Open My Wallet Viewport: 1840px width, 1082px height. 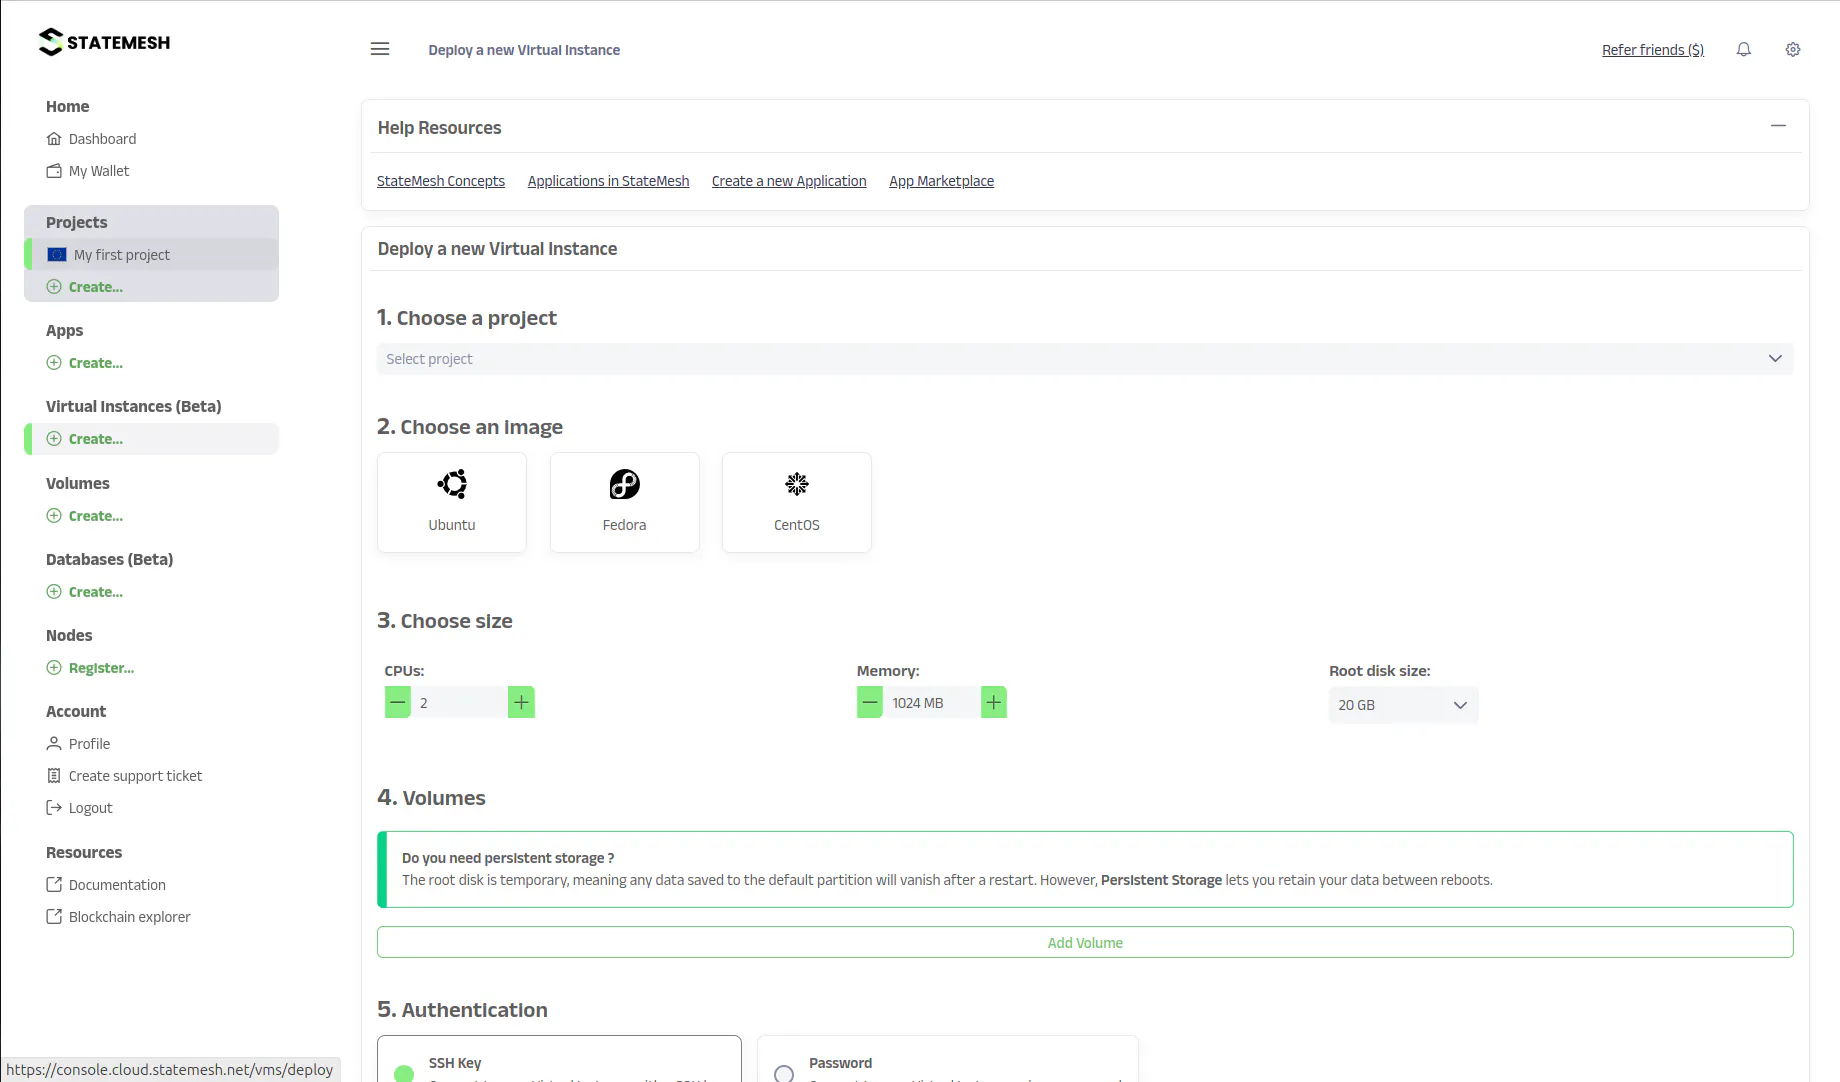pos(99,171)
